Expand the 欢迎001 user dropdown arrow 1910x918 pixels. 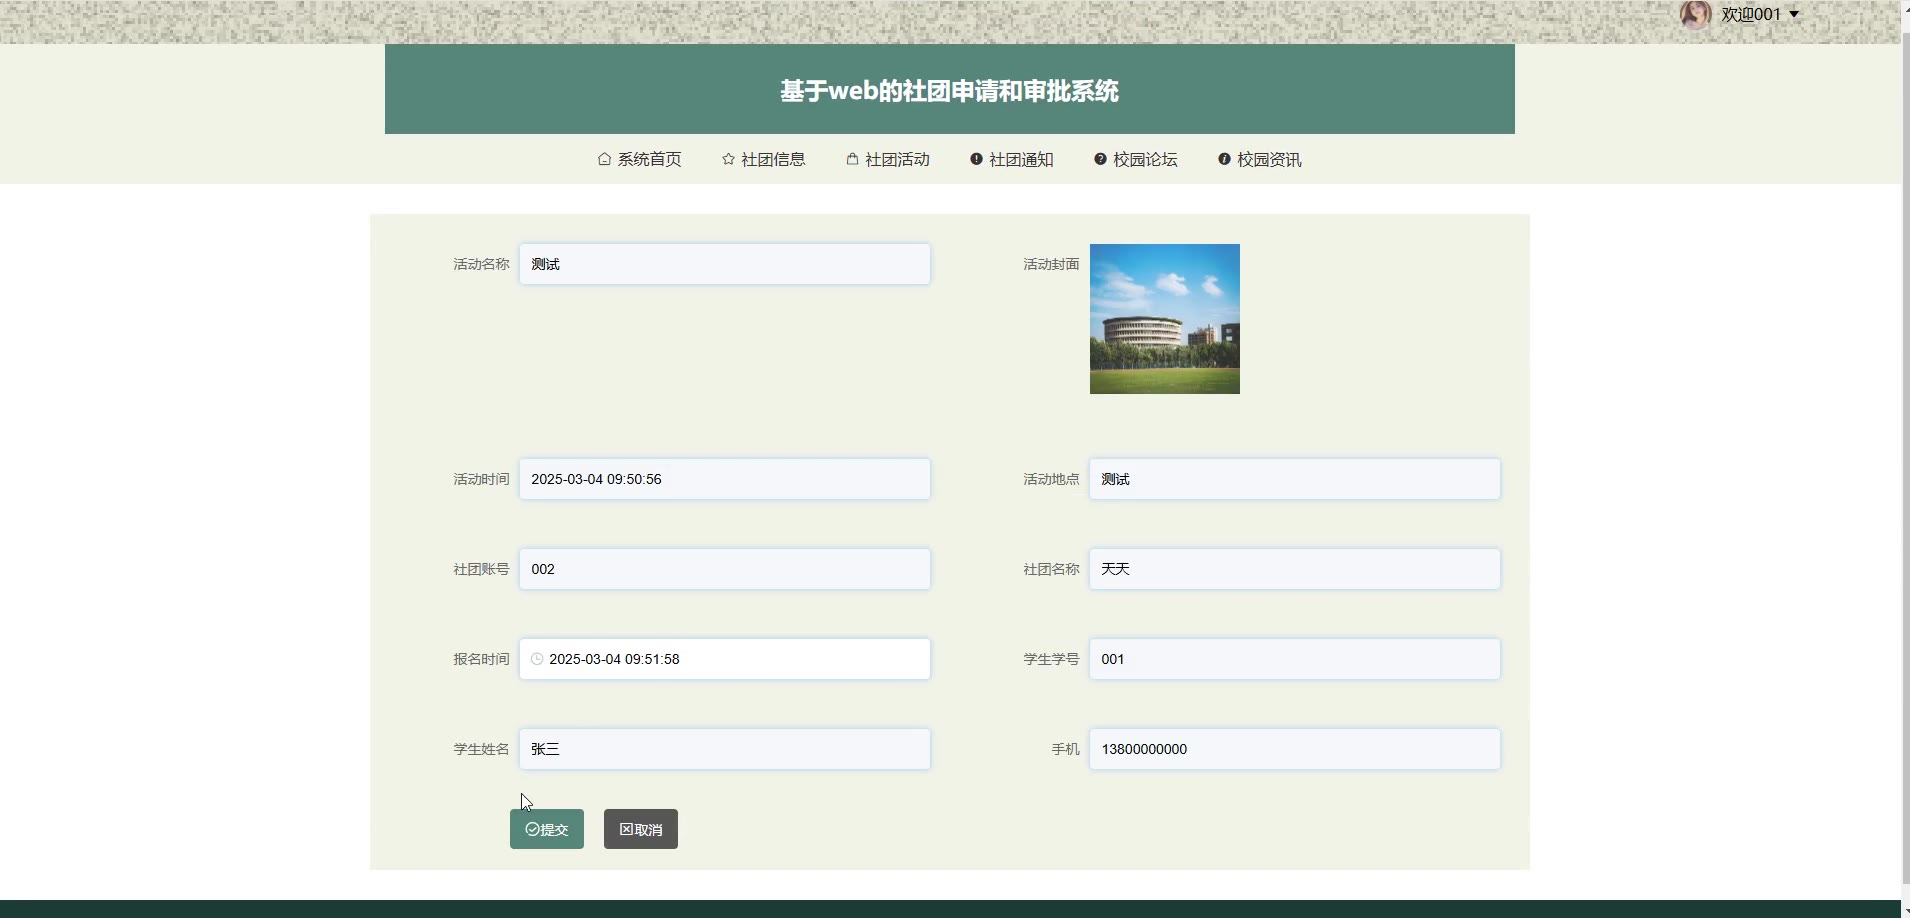(1794, 15)
